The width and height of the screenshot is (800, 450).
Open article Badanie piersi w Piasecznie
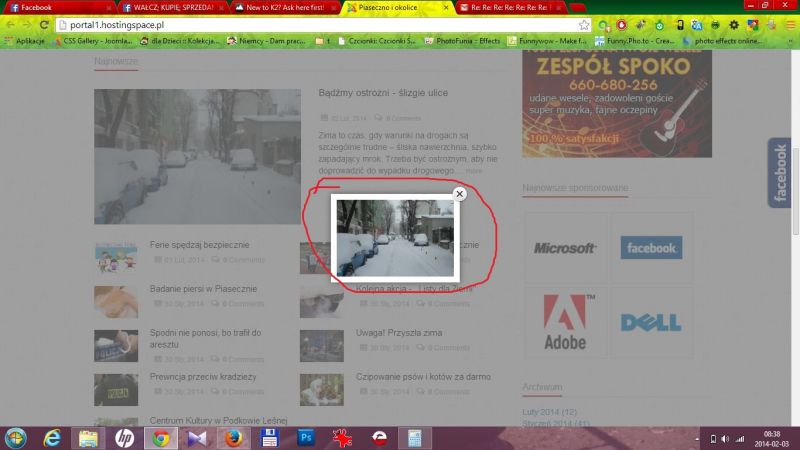203,289
